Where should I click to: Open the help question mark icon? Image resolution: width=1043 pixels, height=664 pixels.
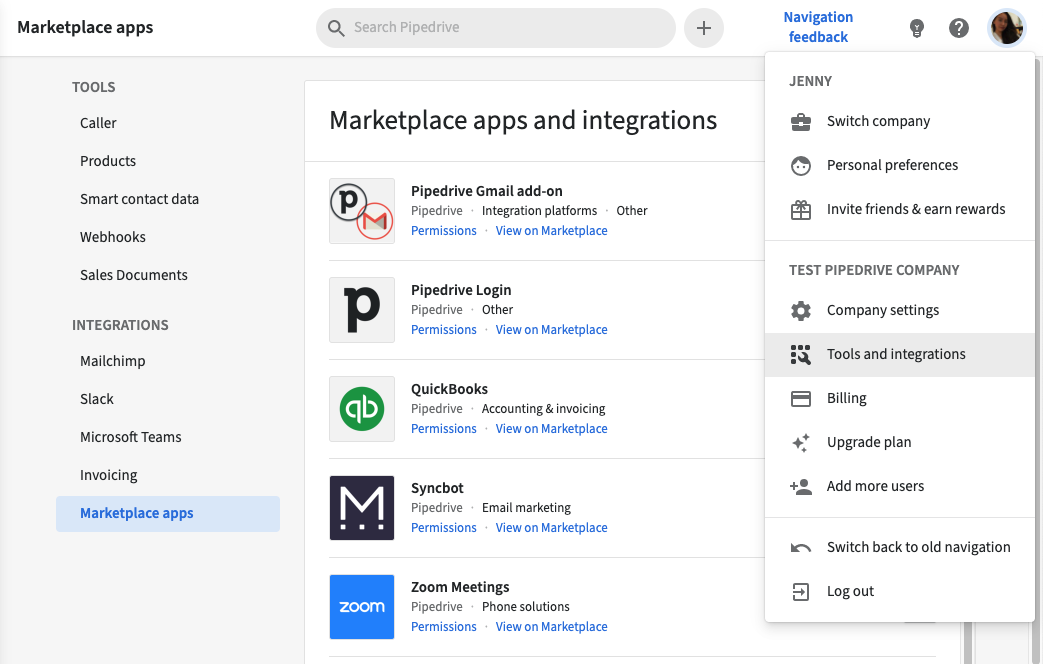[959, 28]
